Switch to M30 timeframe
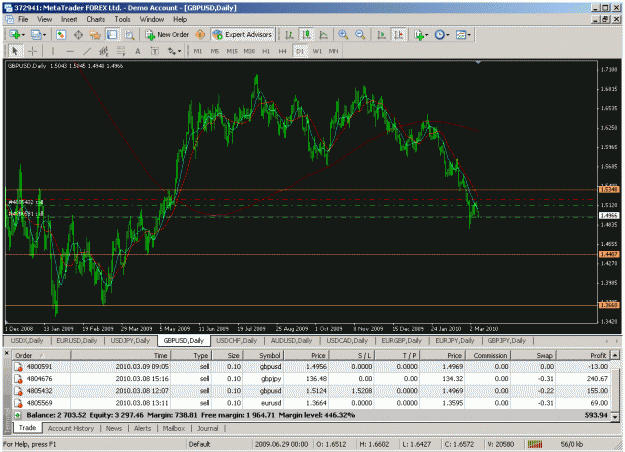The width and height of the screenshot is (625, 452). [249, 51]
